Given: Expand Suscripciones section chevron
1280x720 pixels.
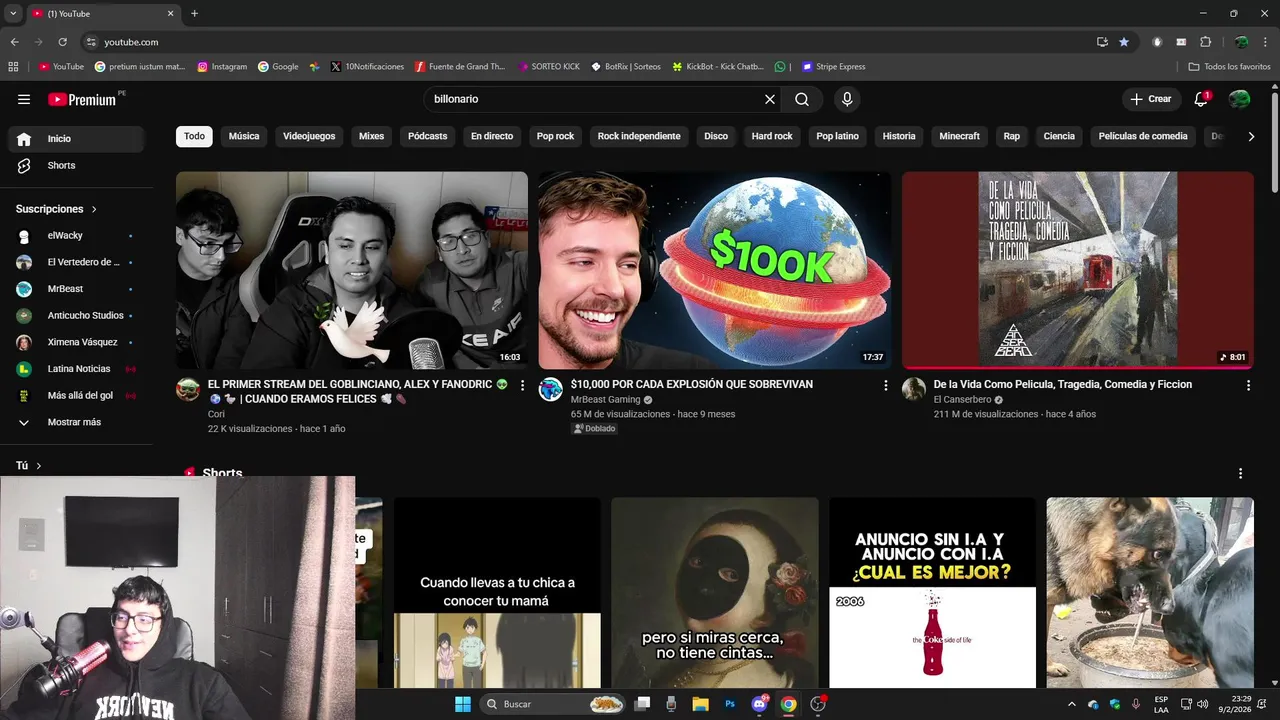Looking at the screenshot, I should coord(94,209).
